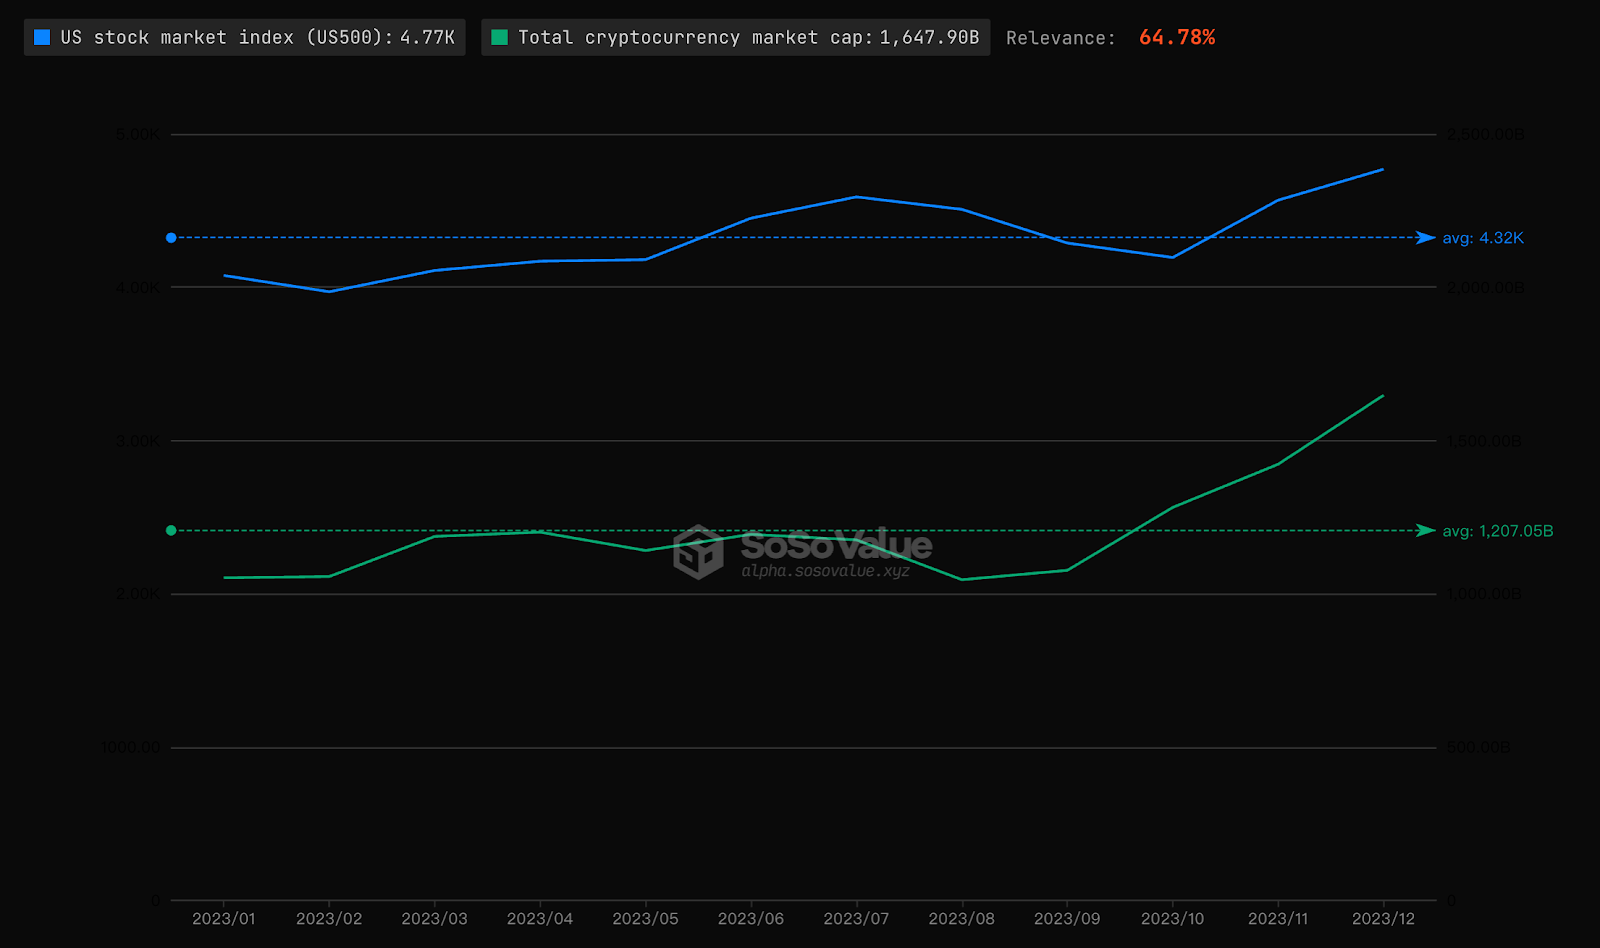Select the 2023/12 x-axis label
Screen dimensions: 1600x948
1383,919
